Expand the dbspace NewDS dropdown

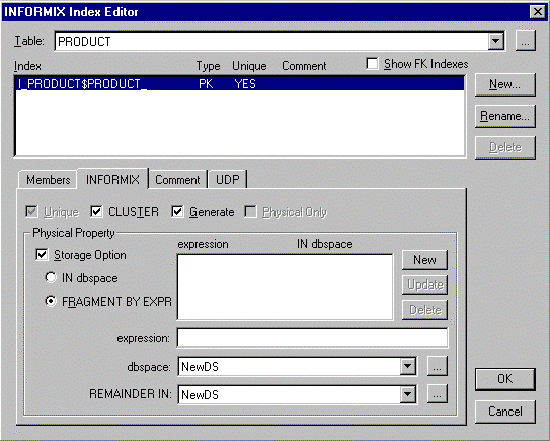point(408,367)
